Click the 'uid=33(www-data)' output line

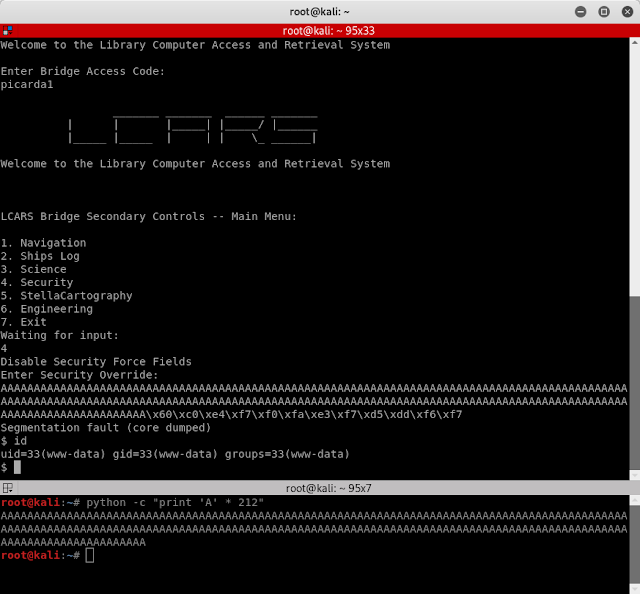point(175,454)
